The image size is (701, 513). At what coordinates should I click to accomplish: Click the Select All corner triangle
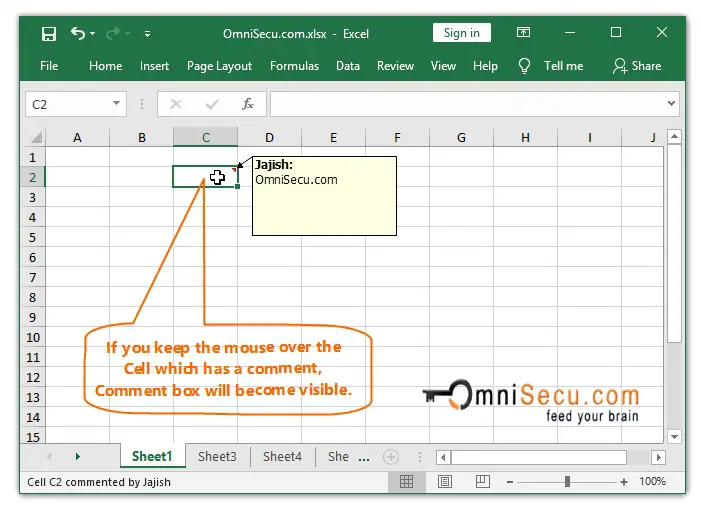tap(36, 137)
